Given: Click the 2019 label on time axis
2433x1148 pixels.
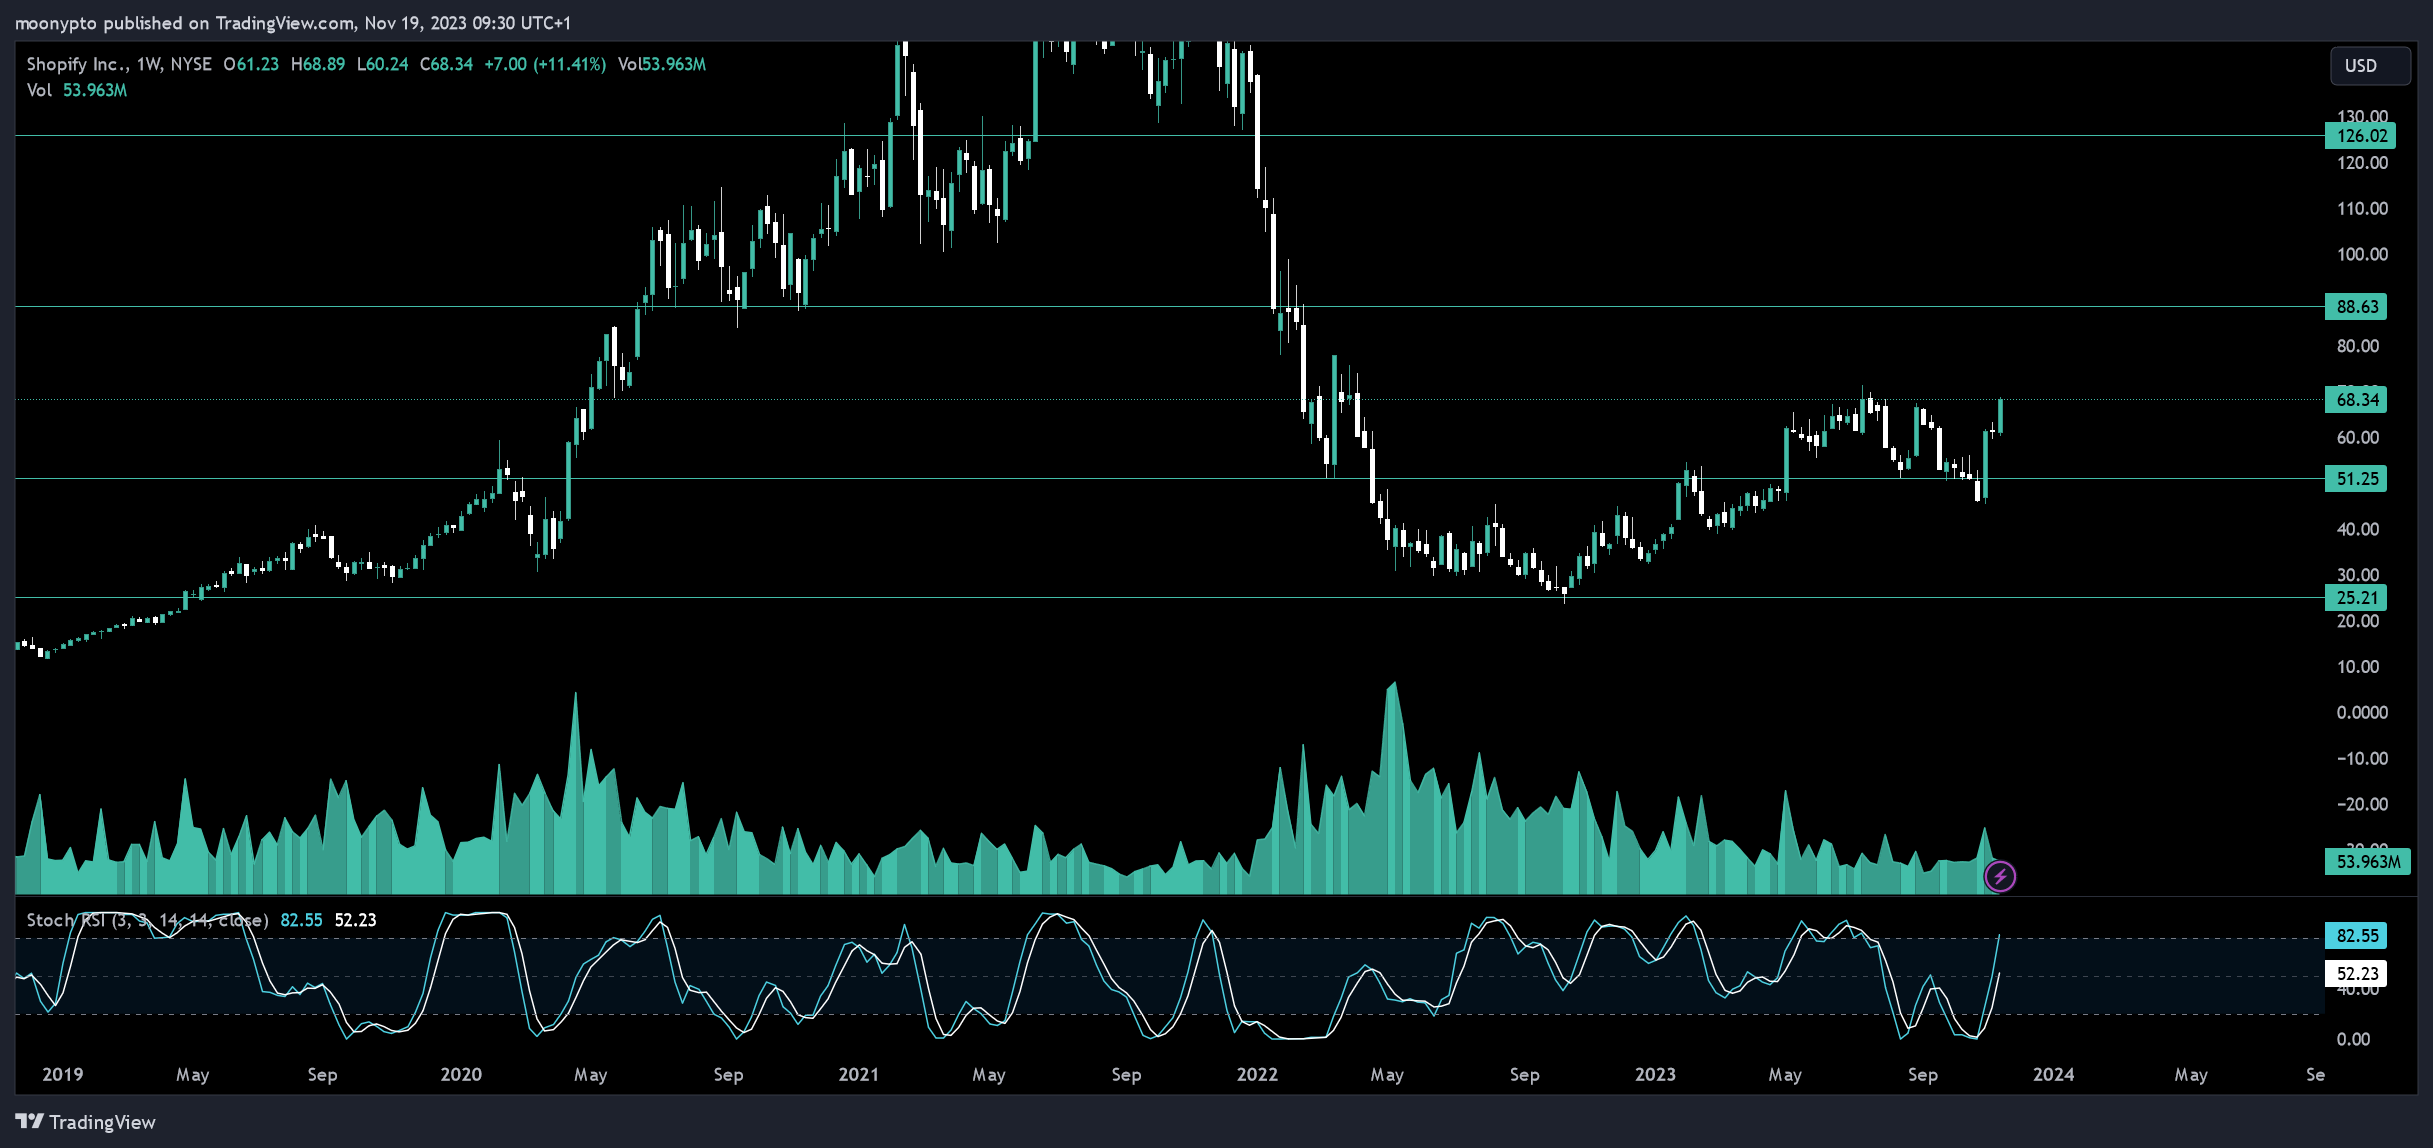Looking at the screenshot, I should (63, 1075).
